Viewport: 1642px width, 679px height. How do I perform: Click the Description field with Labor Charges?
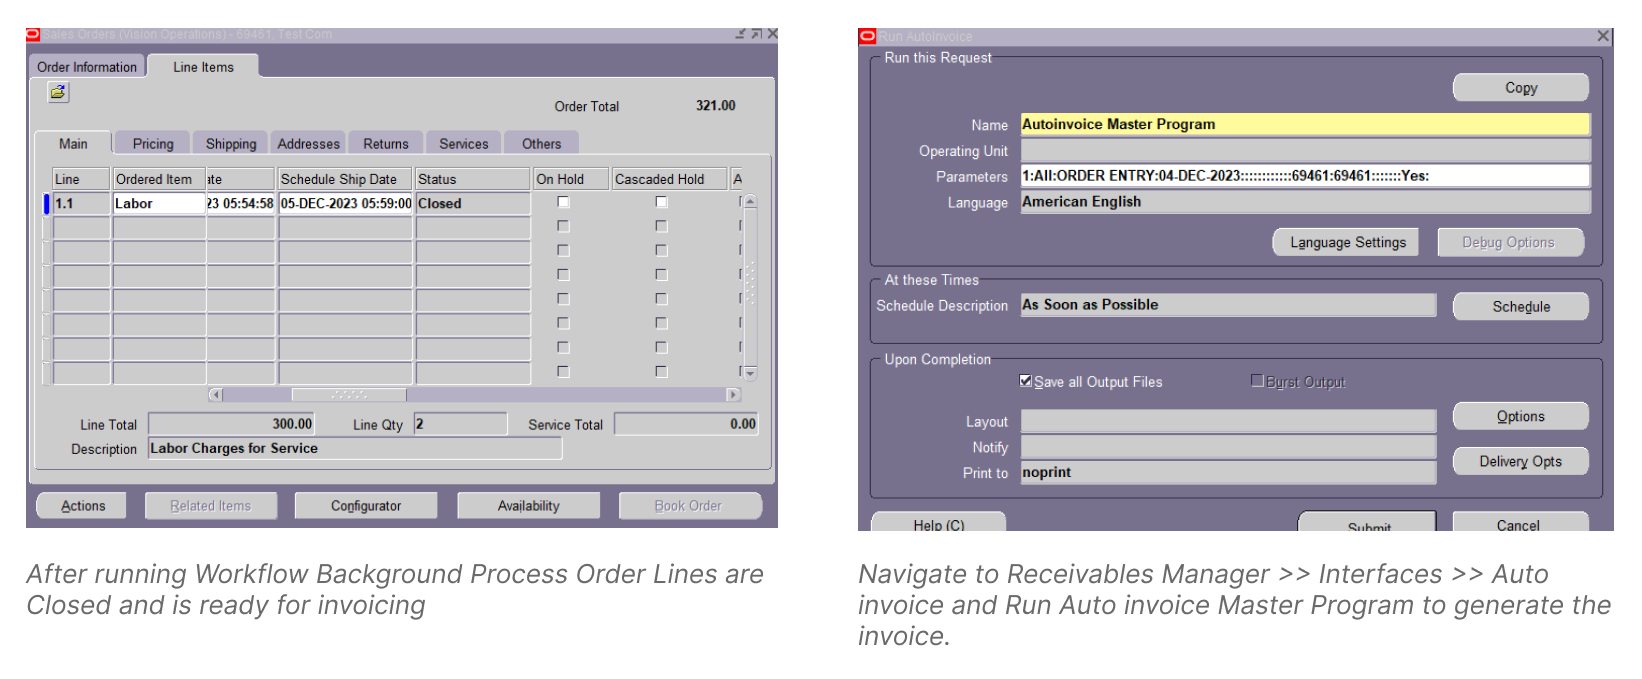click(x=355, y=449)
